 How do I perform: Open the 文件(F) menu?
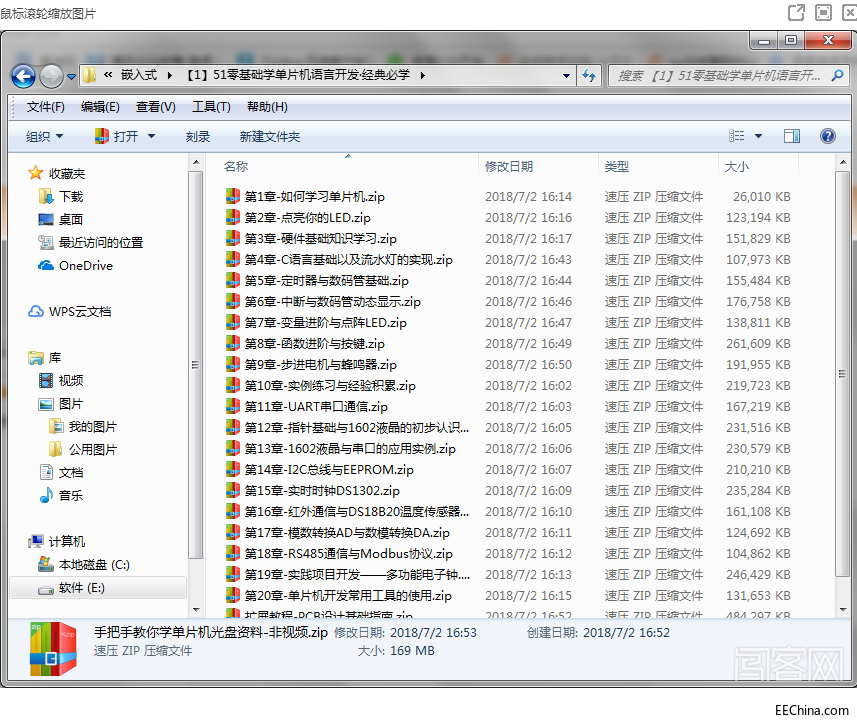click(x=45, y=107)
